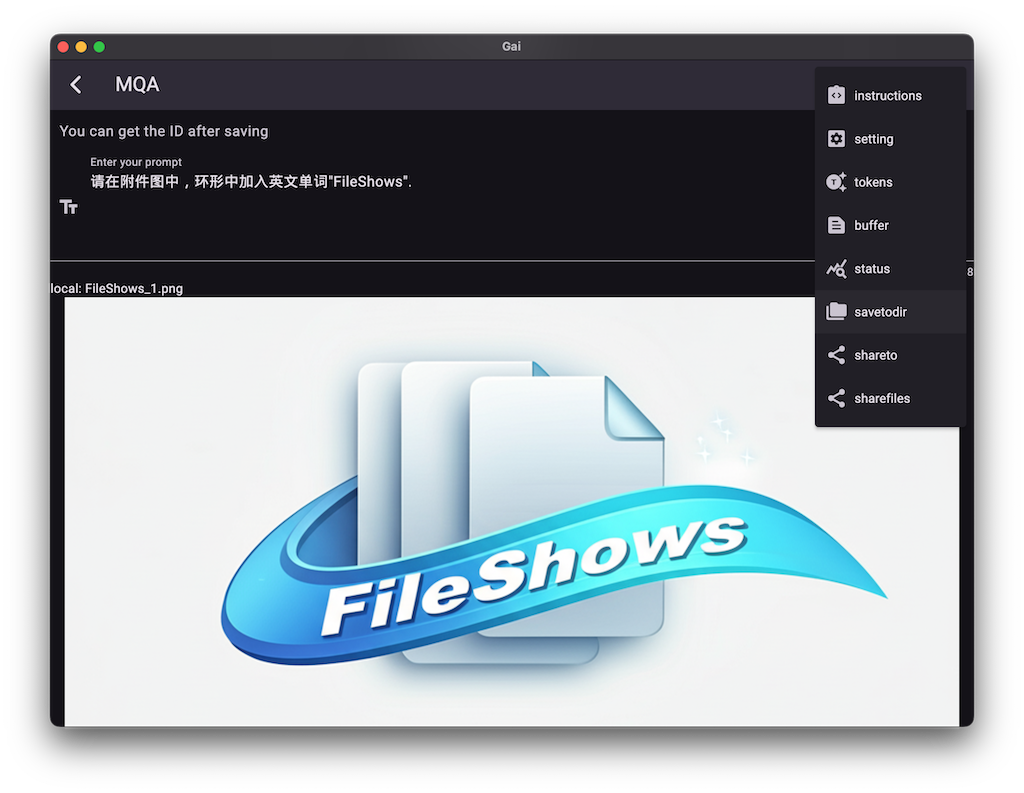The height and width of the screenshot is (793, 1024).
Task: Click the savetodir folder icon
Action: [836, 312]
